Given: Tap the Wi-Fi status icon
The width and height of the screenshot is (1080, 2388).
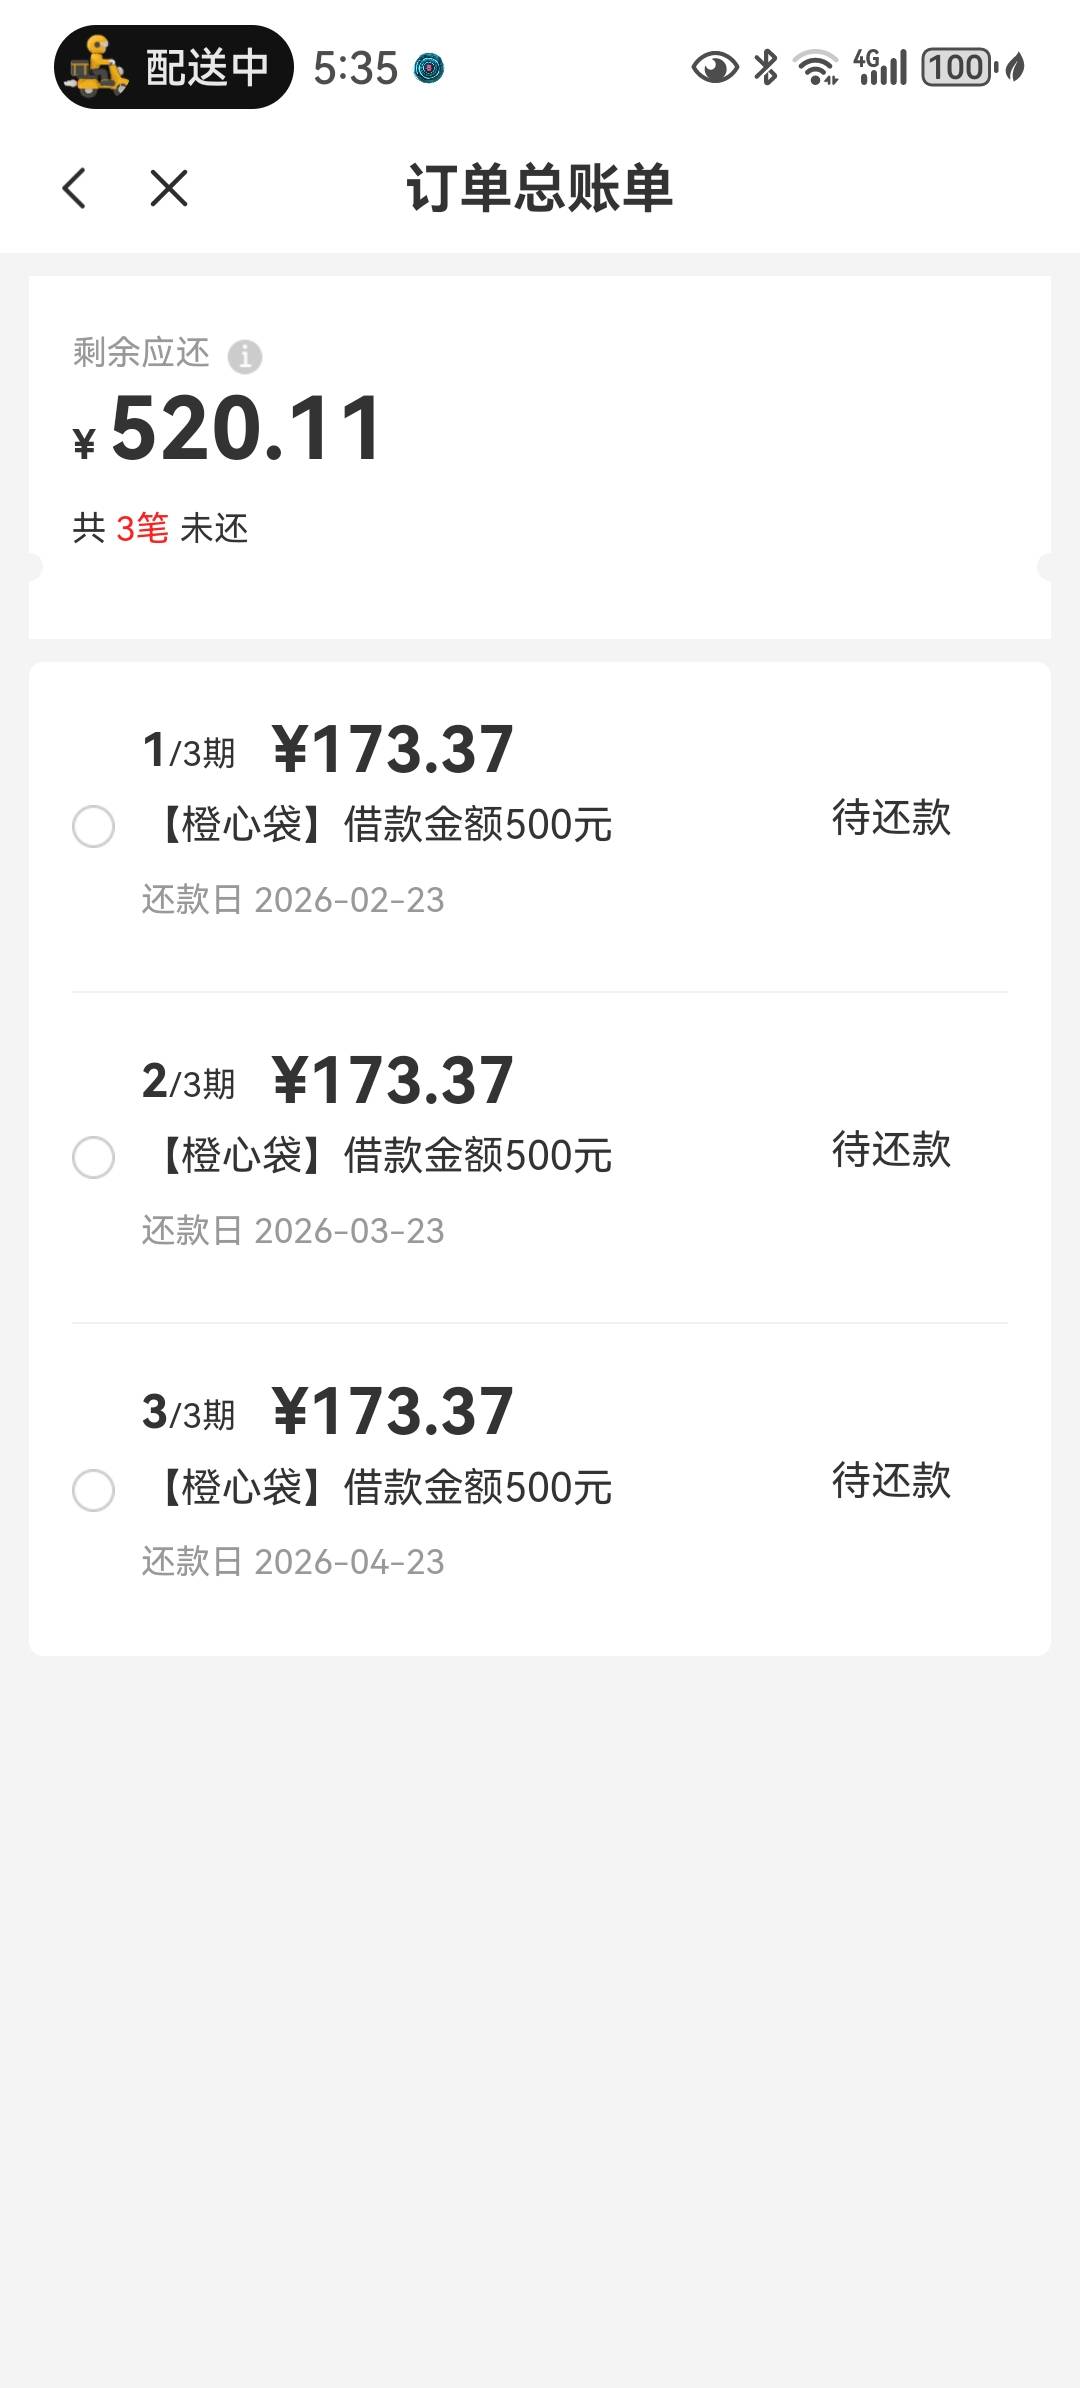Looking at the screenshot, I should point(815,68).
